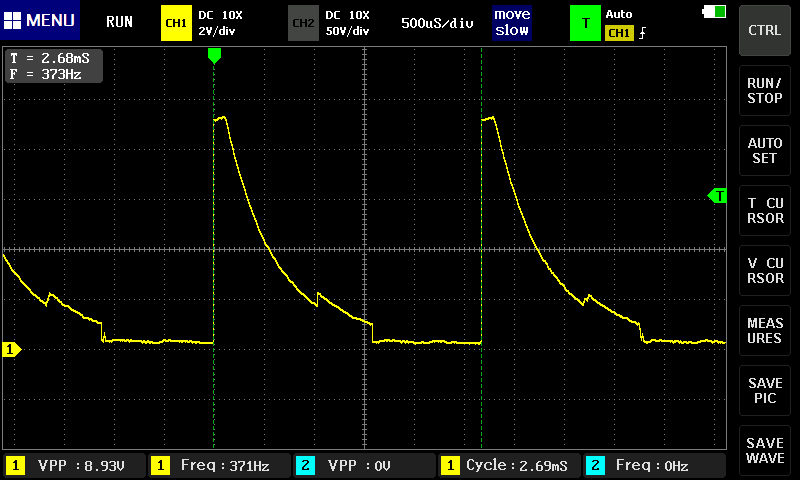
Task: Select the green horizontal trigger position marker
Action: 214,56
